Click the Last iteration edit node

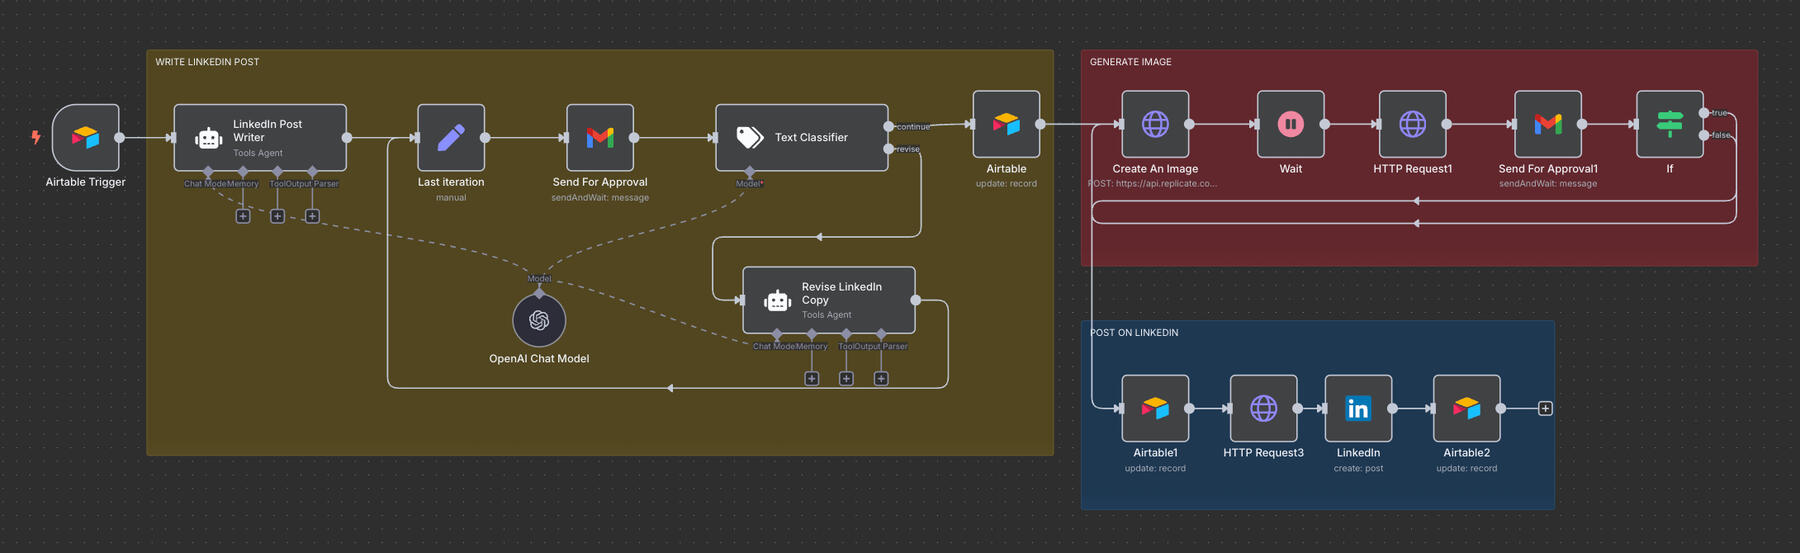pos(451,138)
